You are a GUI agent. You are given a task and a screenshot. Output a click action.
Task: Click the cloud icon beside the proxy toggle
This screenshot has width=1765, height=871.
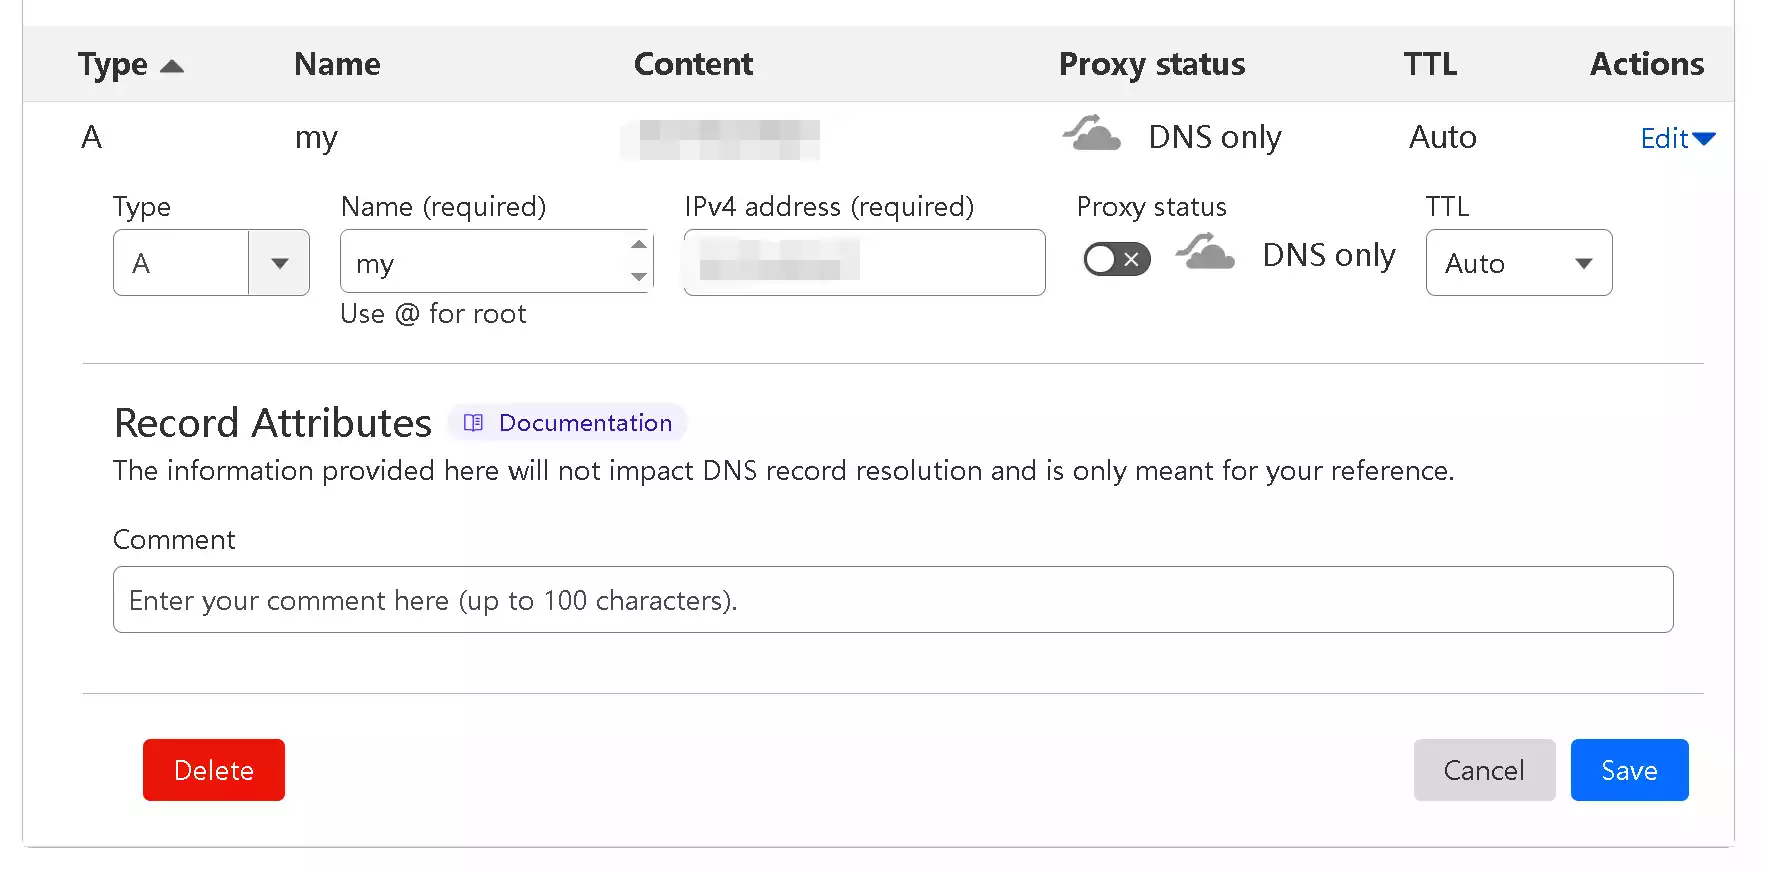tap(1205, 252)
